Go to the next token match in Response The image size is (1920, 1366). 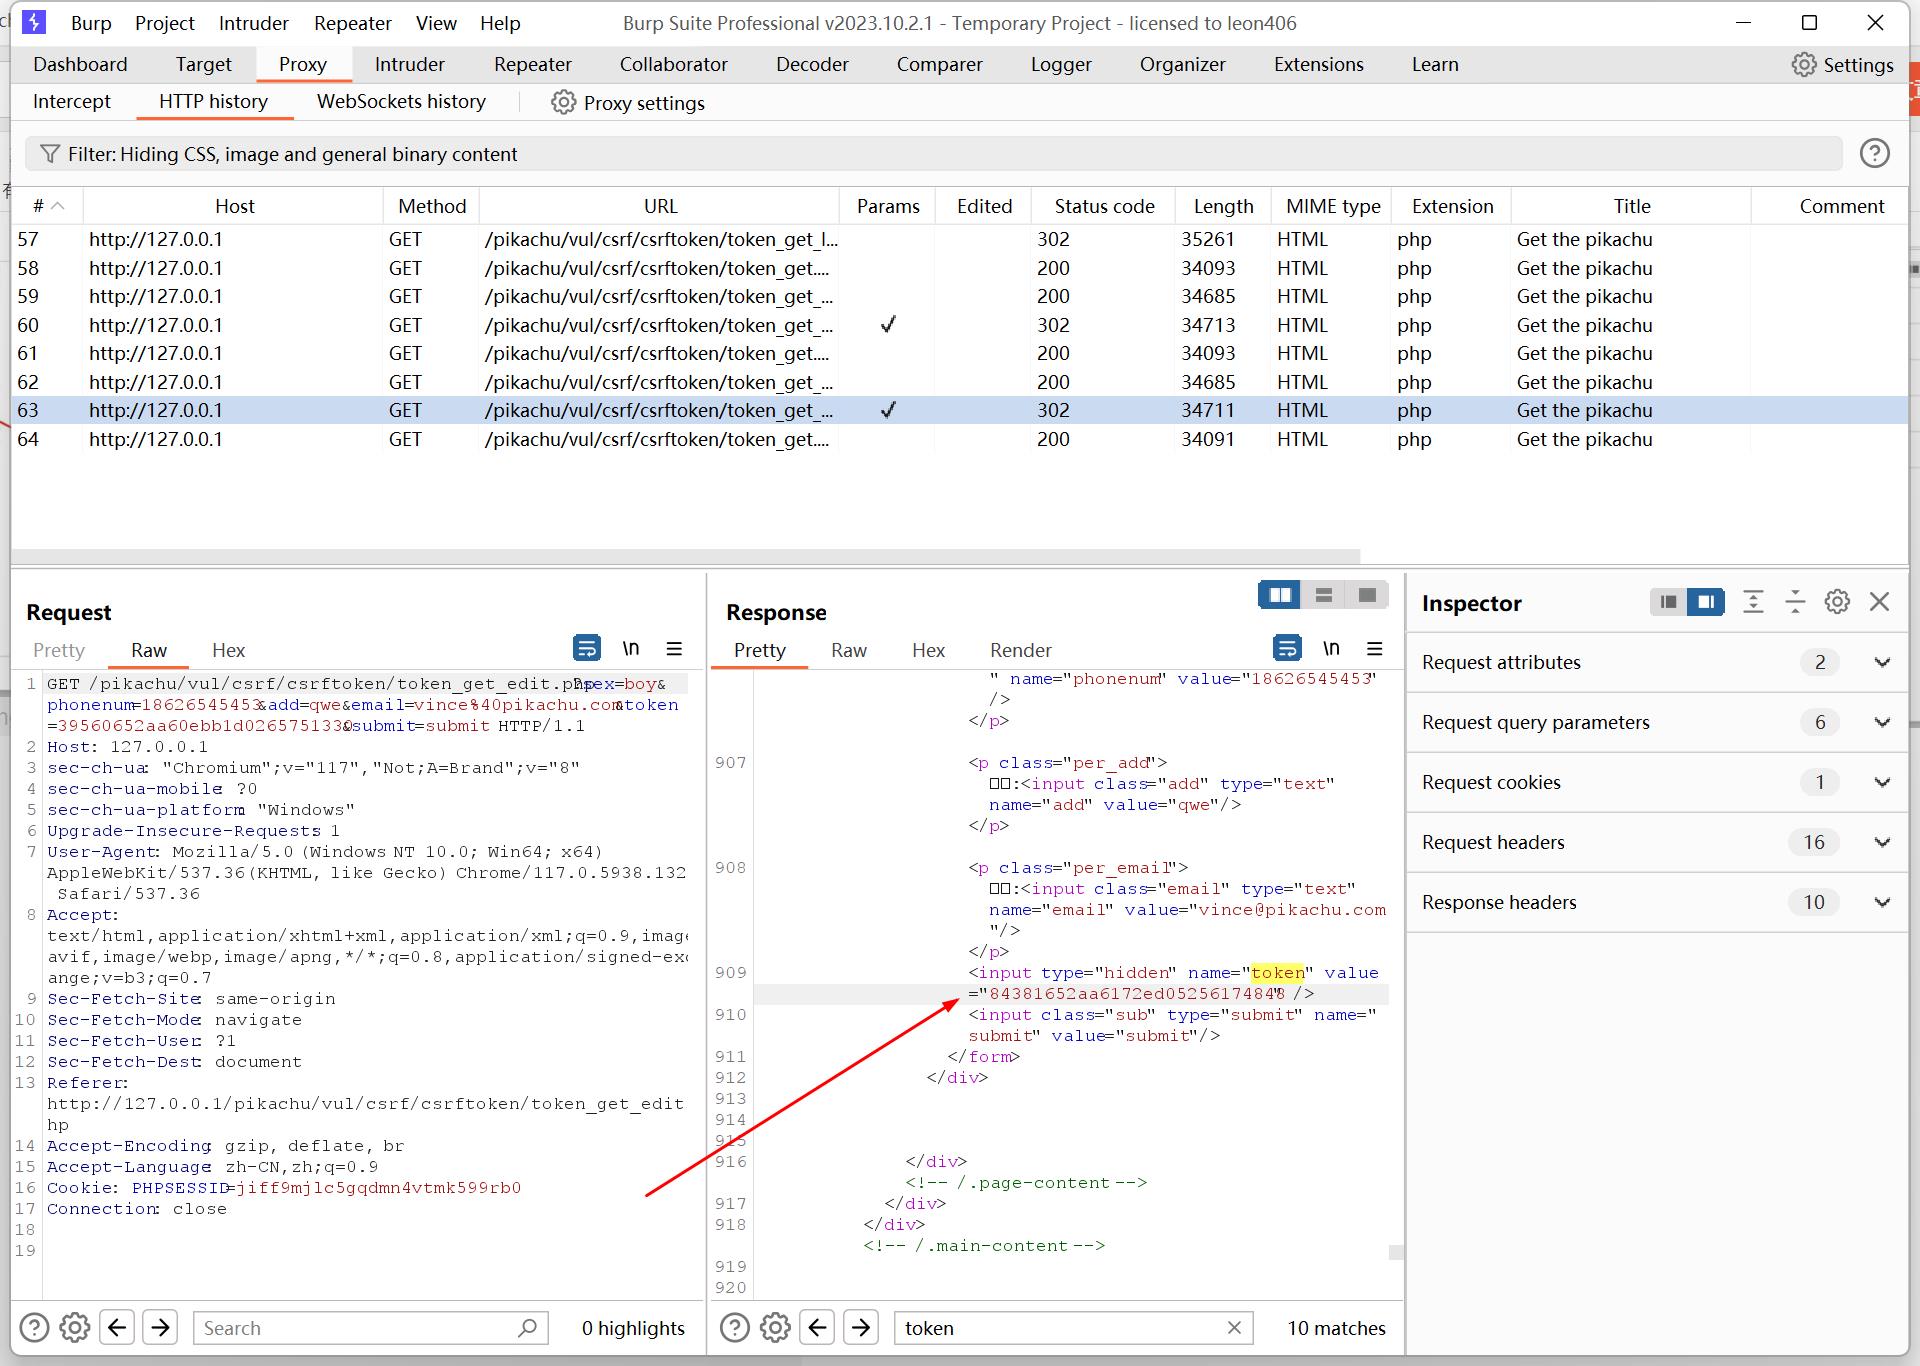(860, 1328)
